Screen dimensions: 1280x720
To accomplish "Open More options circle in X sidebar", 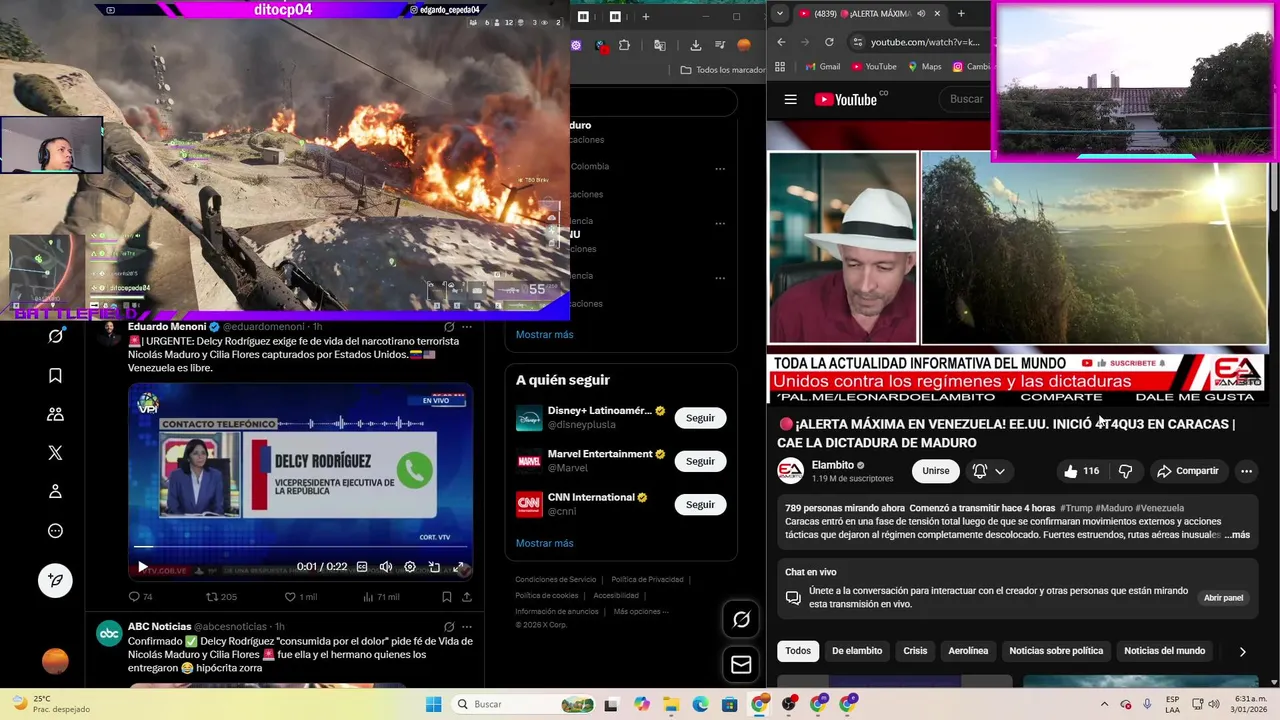I will click(55, 531).
